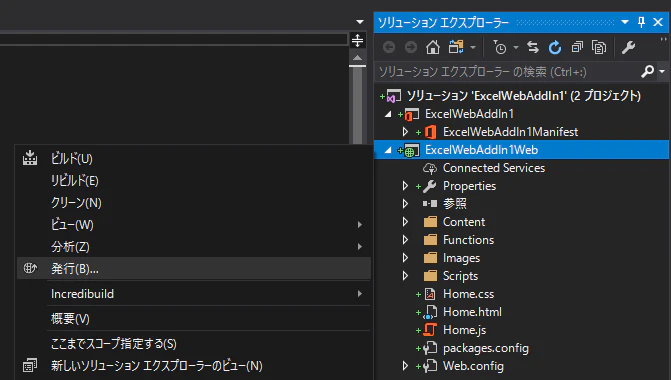Select 発行(B)... publish menu item
The height and width of the screenshot is (380, 671).
[194, 268]
